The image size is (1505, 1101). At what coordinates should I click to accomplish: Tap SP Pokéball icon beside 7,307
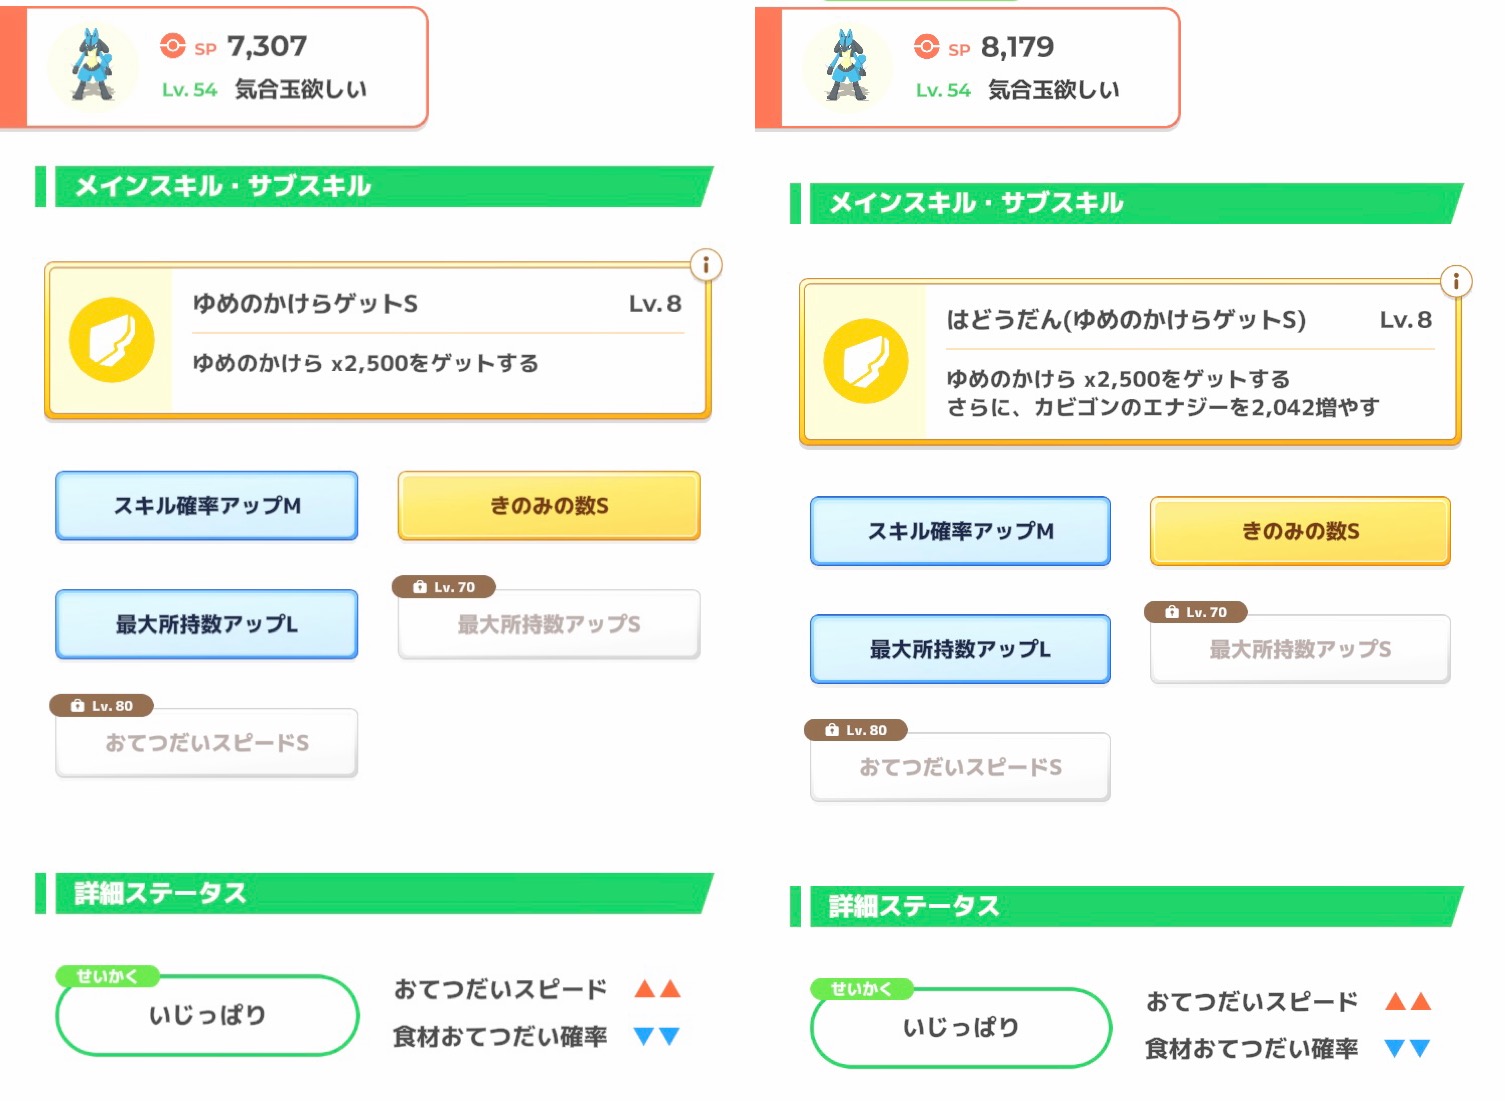click(x=173, y=46)
